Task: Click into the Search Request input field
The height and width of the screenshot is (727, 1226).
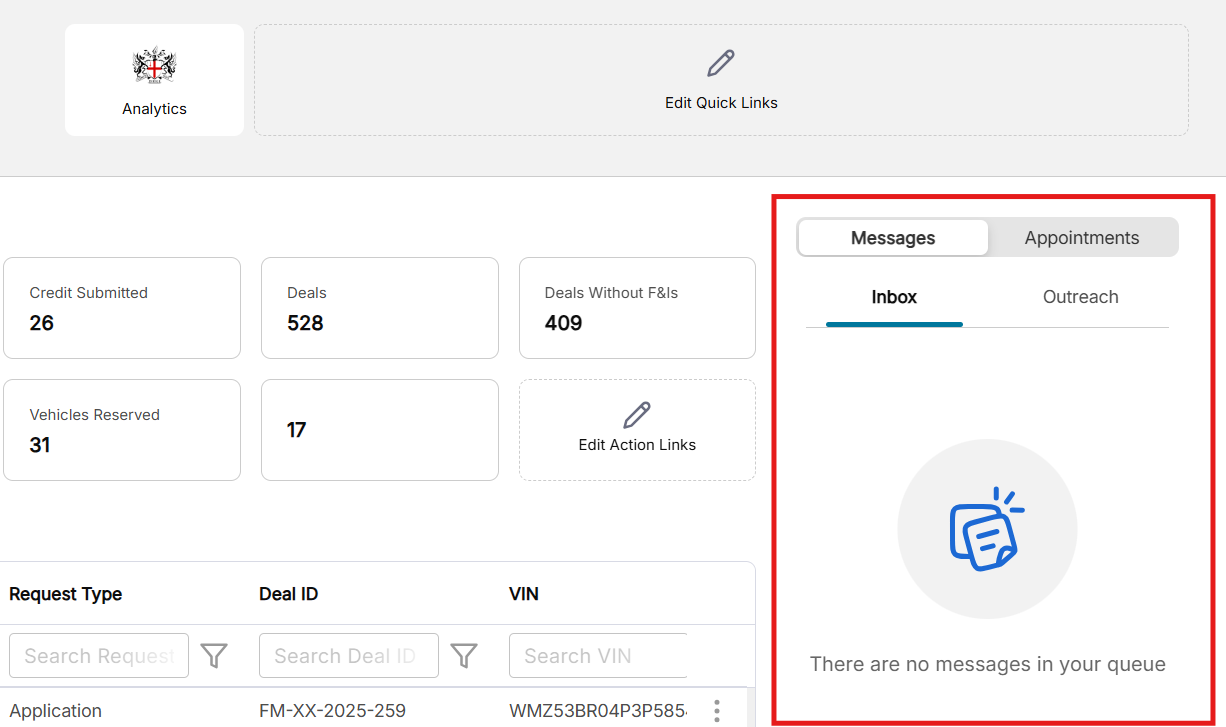Action: [x=99, y=656]
